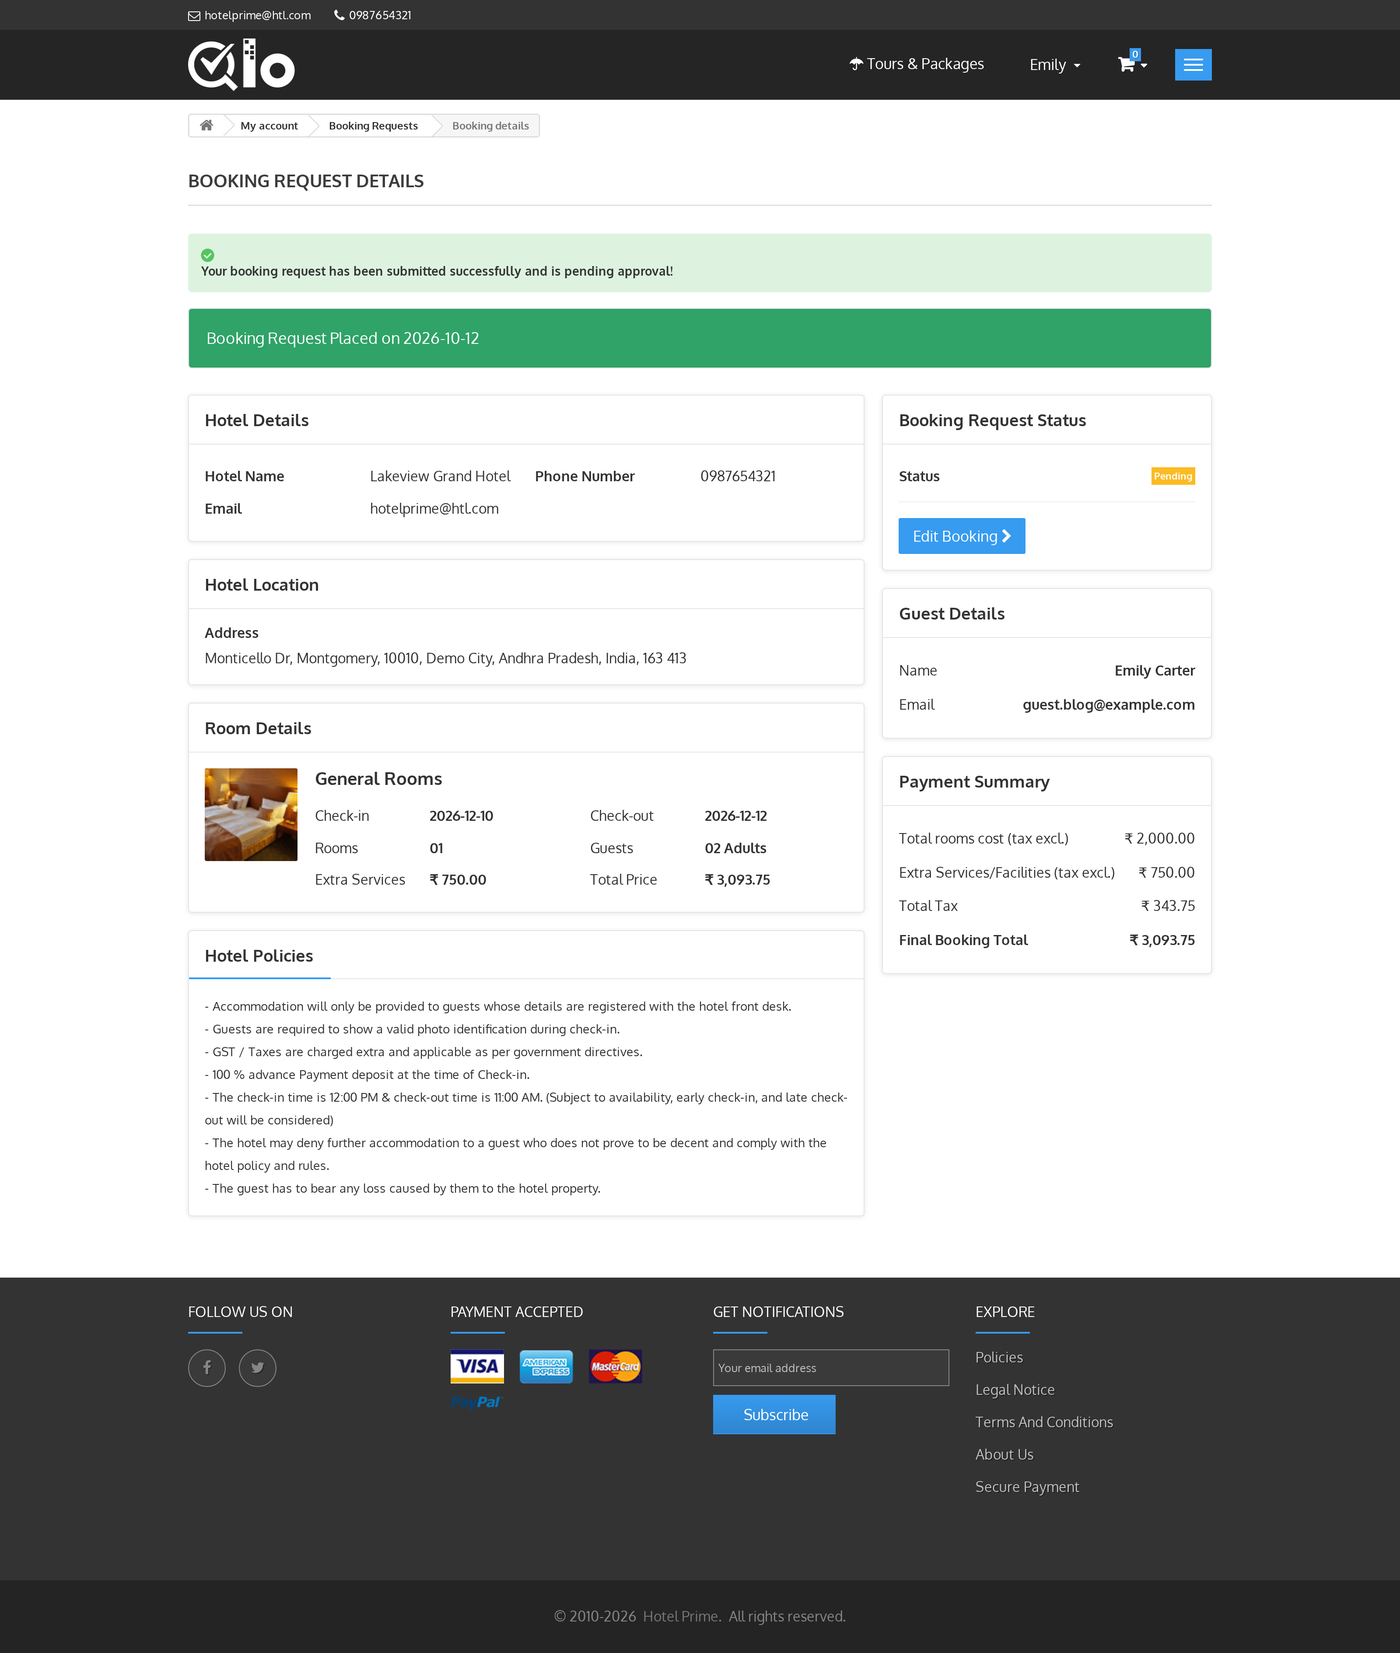Screen dimensions: 1400x1653
Task: Click the Total Tax value ₹ 343.75
Action: [1168, 906]
